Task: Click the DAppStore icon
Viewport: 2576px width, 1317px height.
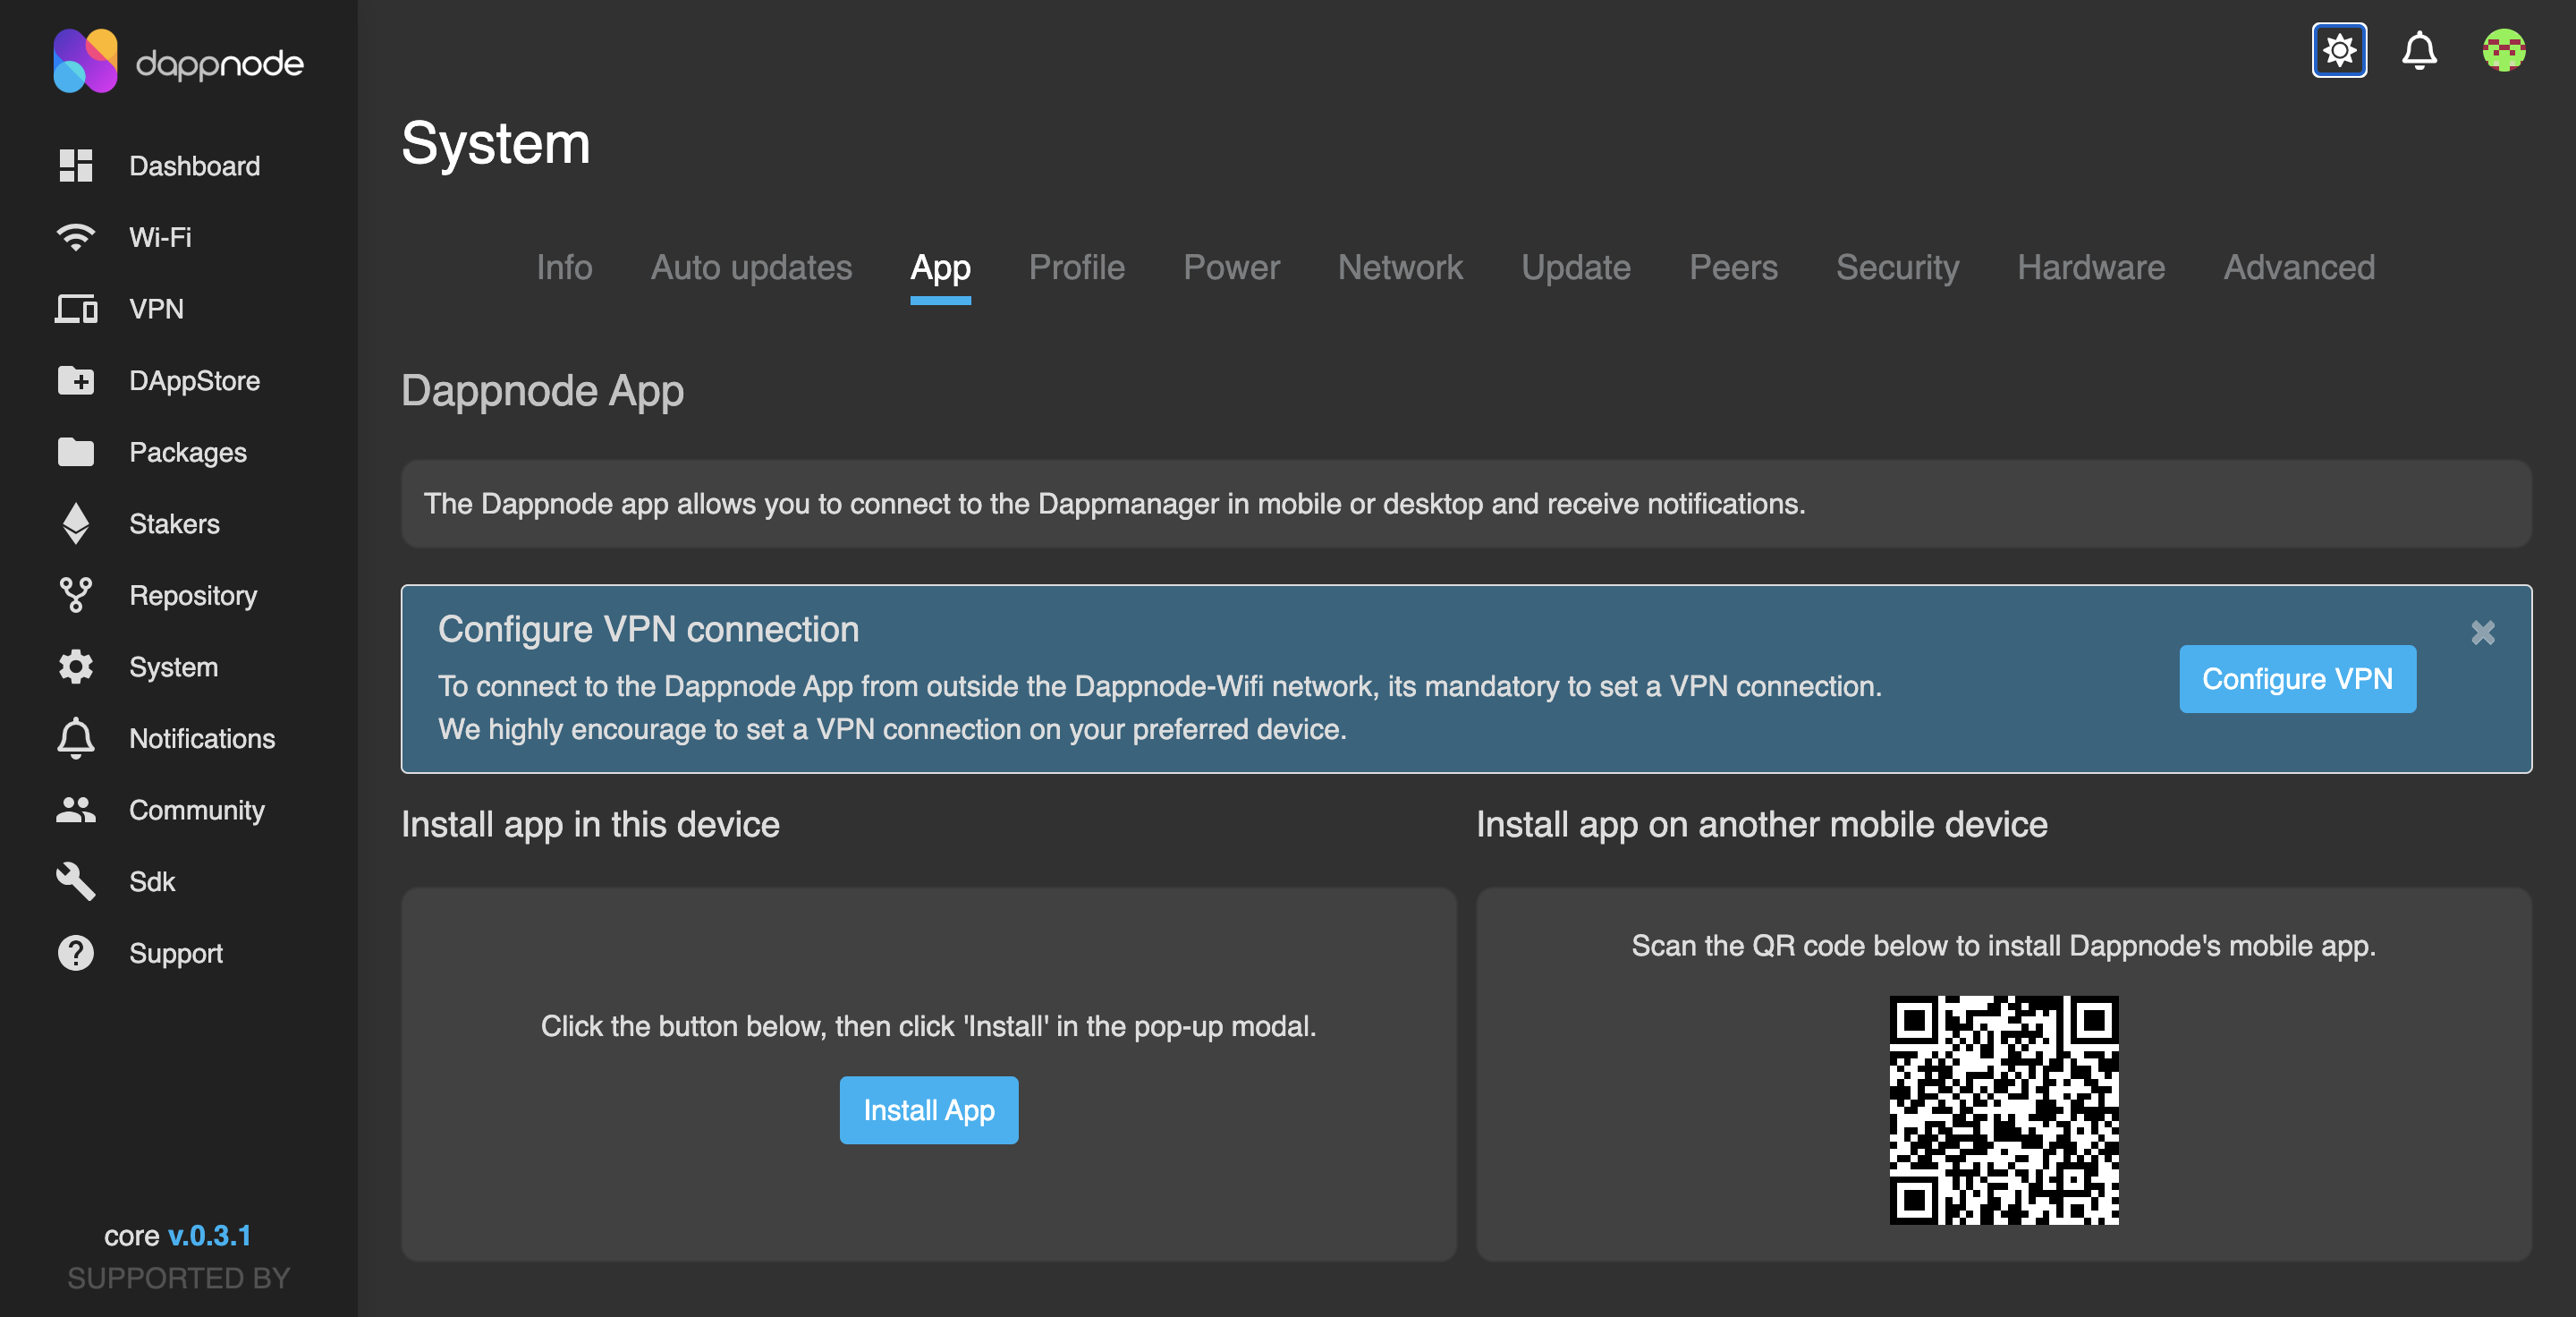Action: click(x=75, y=380)
